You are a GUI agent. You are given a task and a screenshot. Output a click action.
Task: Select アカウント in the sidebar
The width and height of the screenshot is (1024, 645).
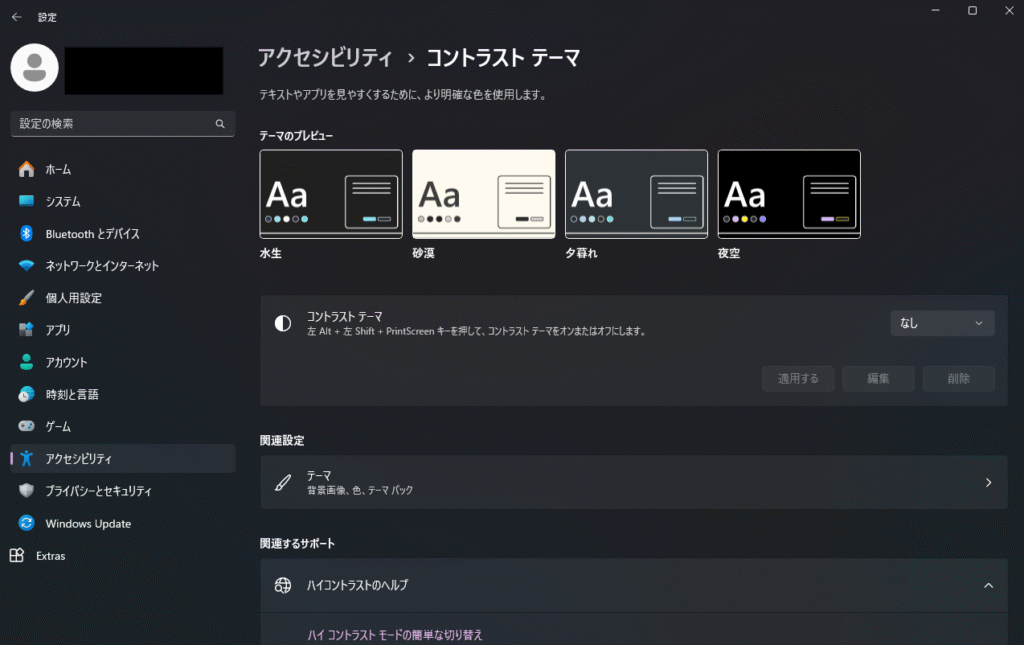(x=66, y=362)
